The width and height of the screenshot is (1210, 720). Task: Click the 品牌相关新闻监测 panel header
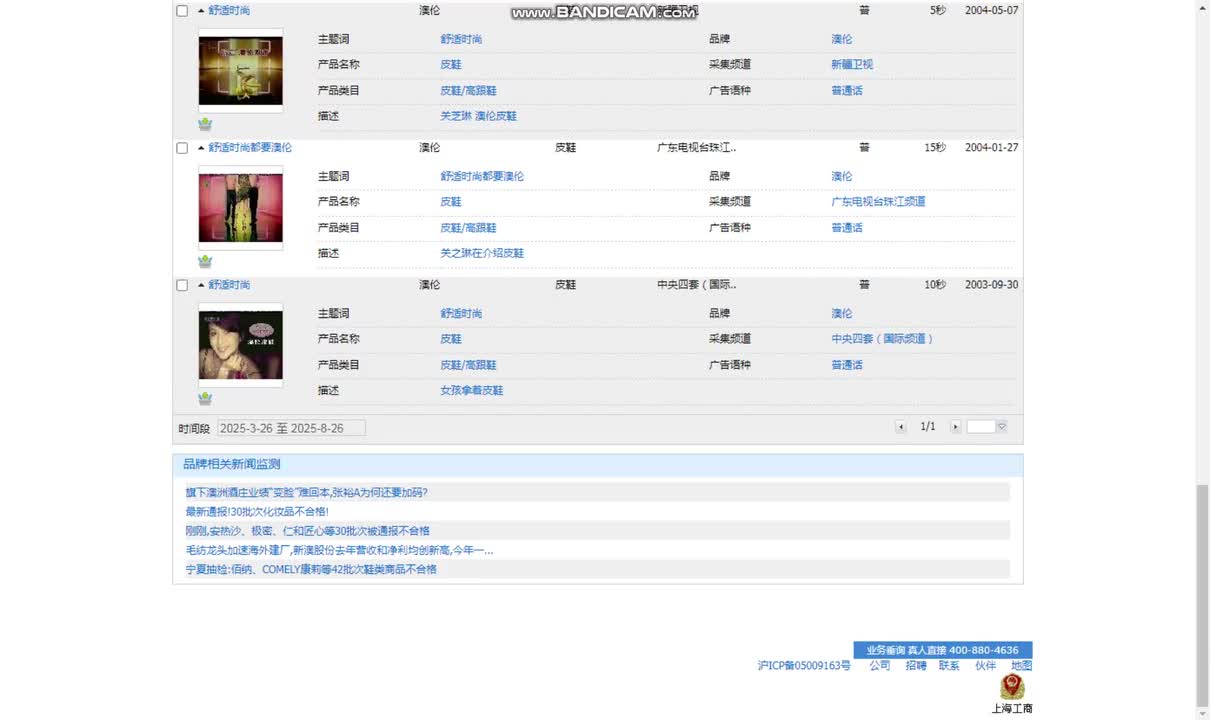tap(598, 464)
